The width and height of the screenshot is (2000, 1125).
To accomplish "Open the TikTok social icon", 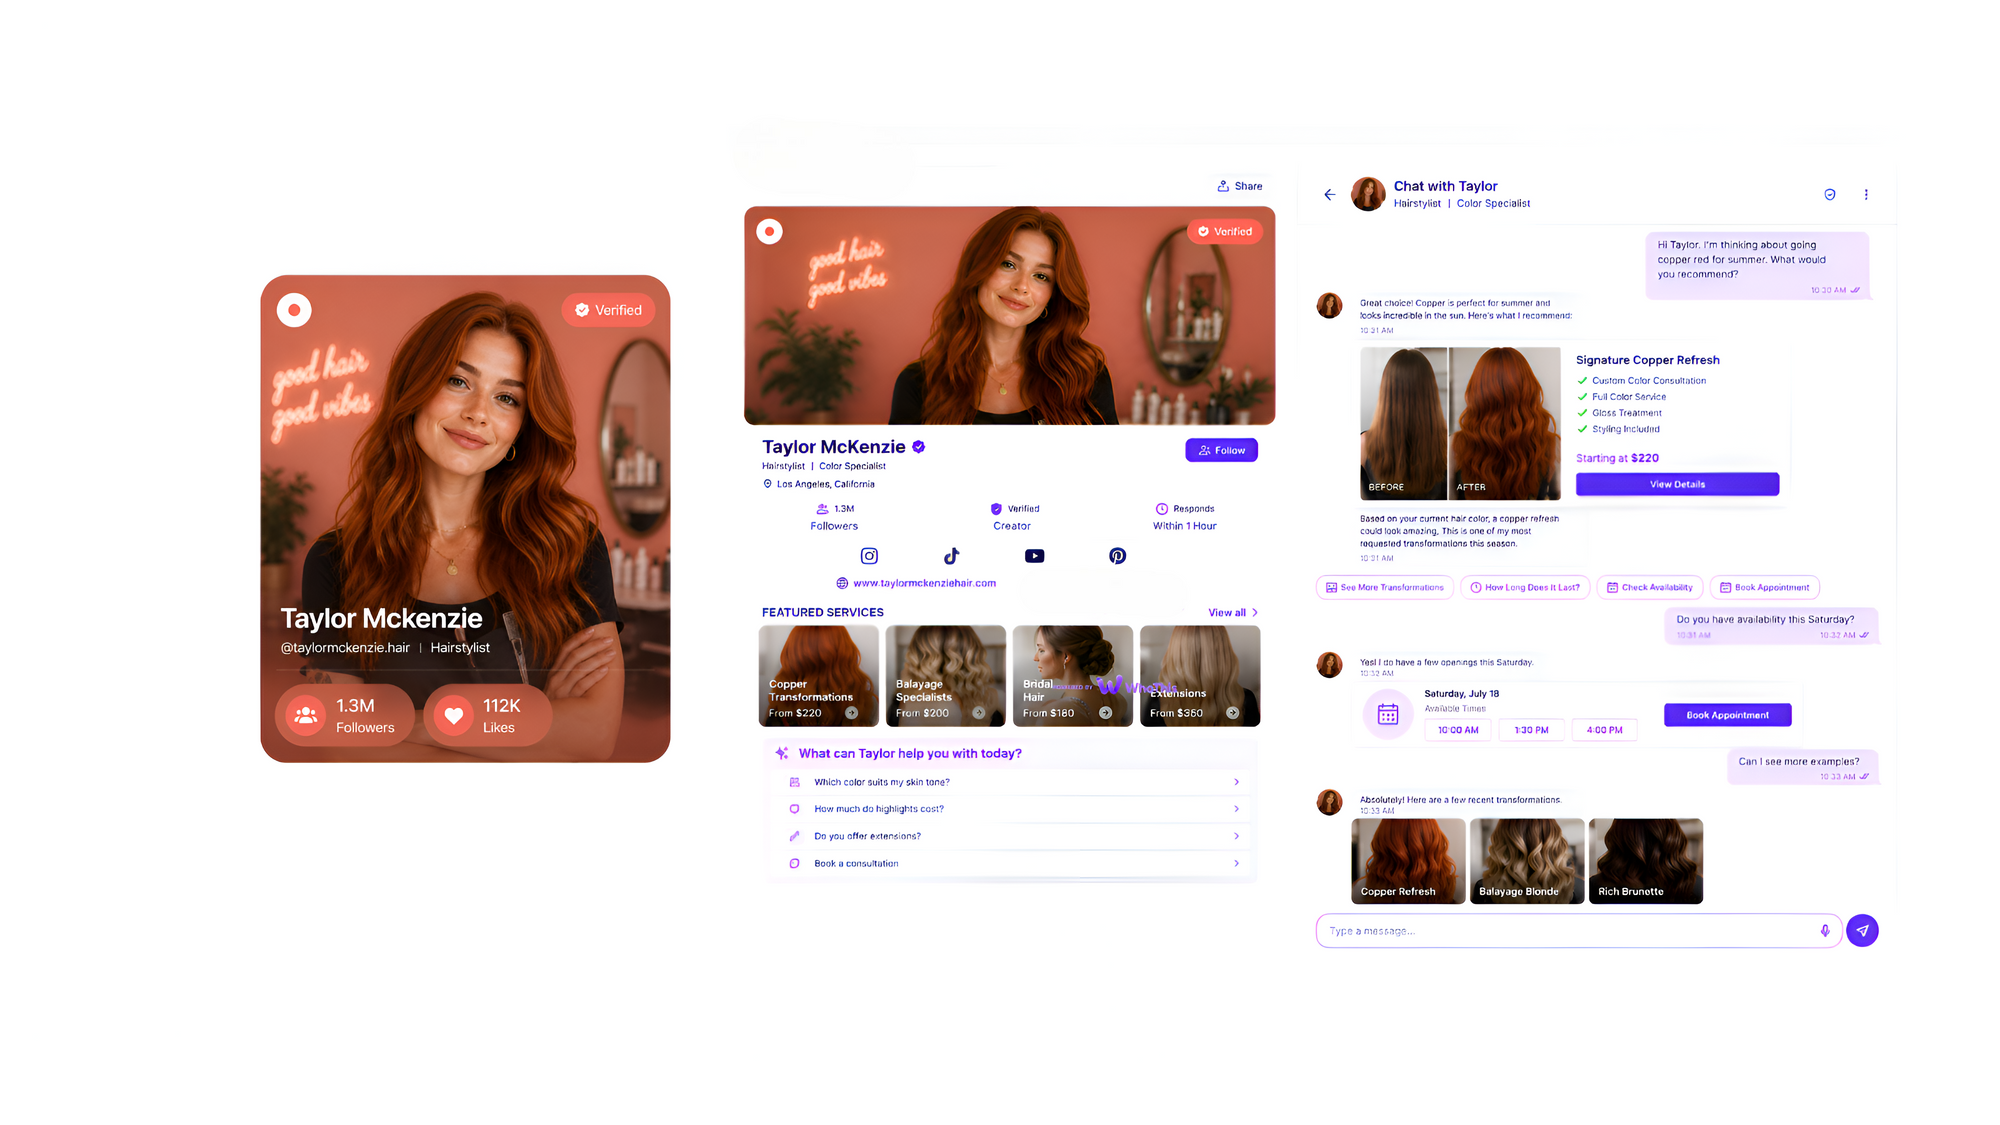I will tap(951, 556).
